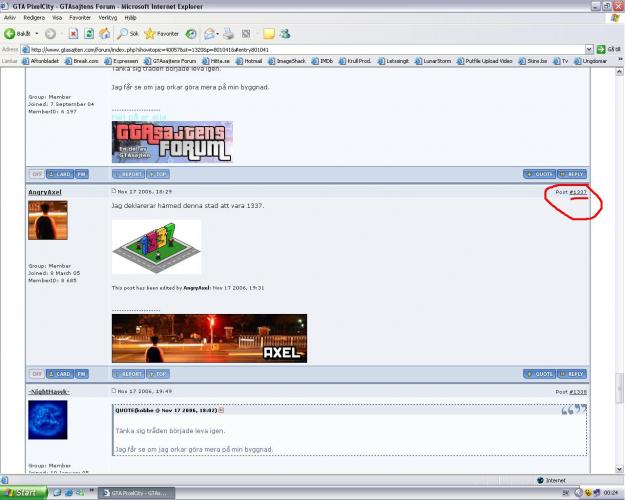Click the yellow note toolbar icon
The width and height of the screenshot is (625, 500).
pos(268,34)
